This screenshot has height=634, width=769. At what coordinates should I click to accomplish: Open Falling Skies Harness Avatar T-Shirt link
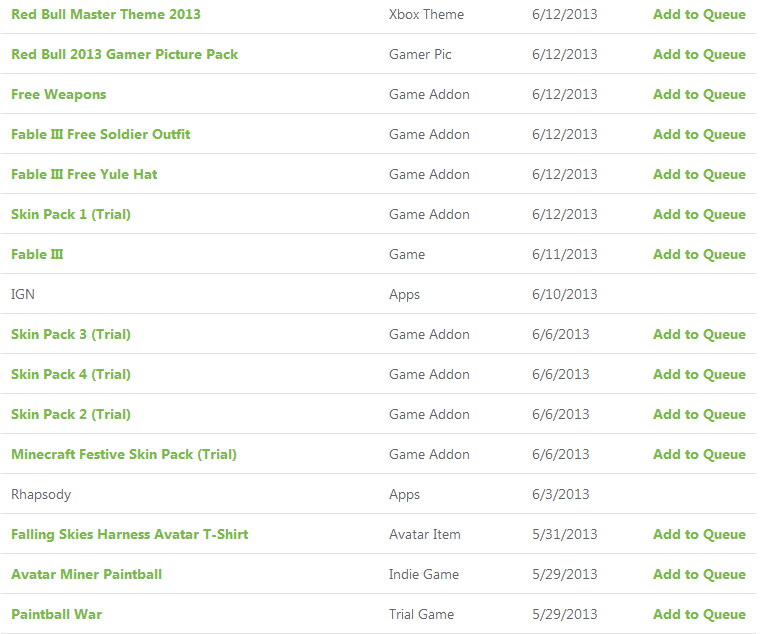tap(129, 534)
